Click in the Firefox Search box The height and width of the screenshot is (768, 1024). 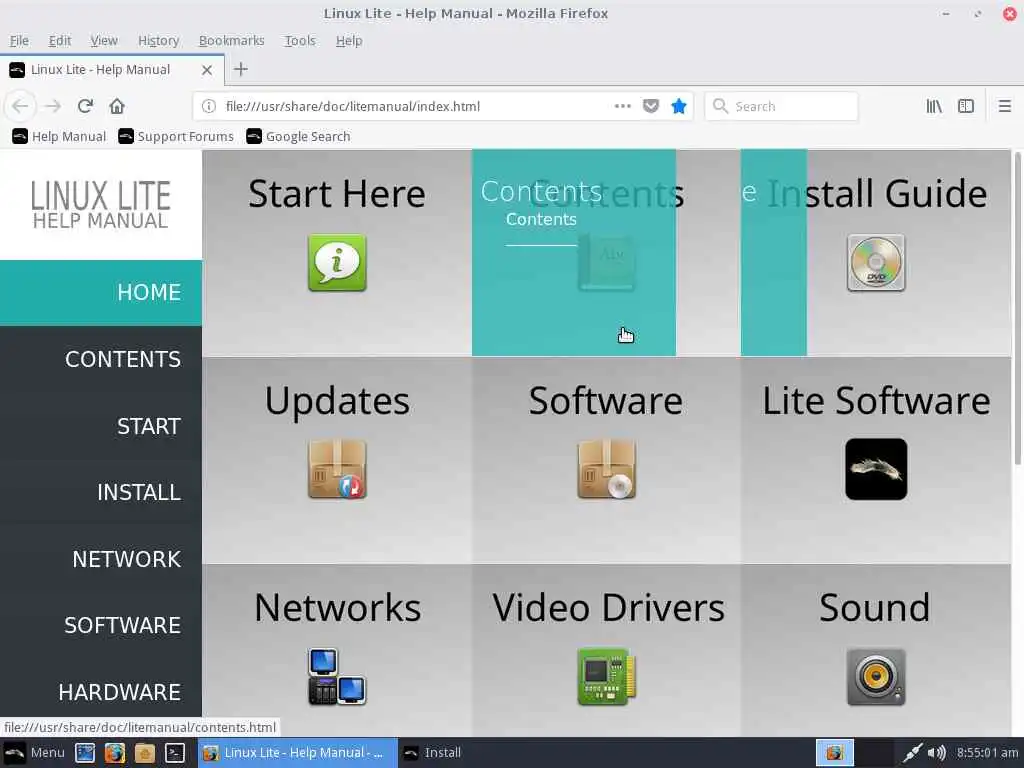click(x=781, y=106)
